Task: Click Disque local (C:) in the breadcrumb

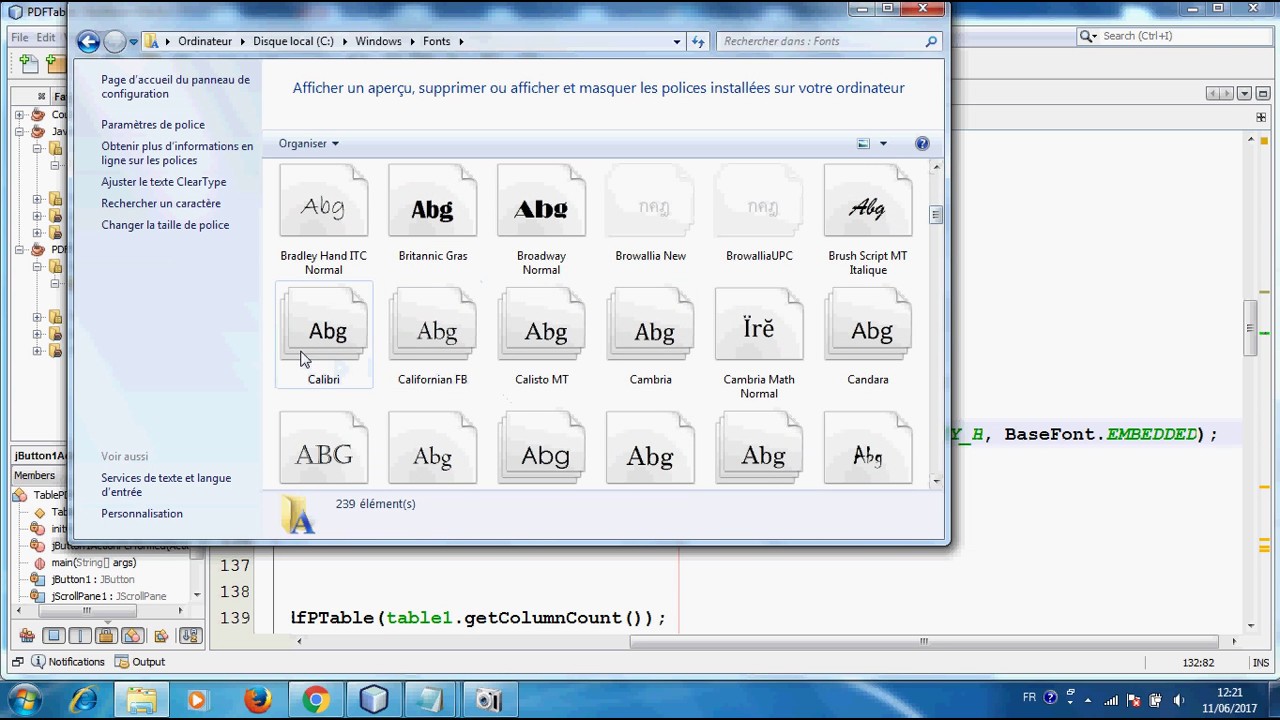Action: 293,41
